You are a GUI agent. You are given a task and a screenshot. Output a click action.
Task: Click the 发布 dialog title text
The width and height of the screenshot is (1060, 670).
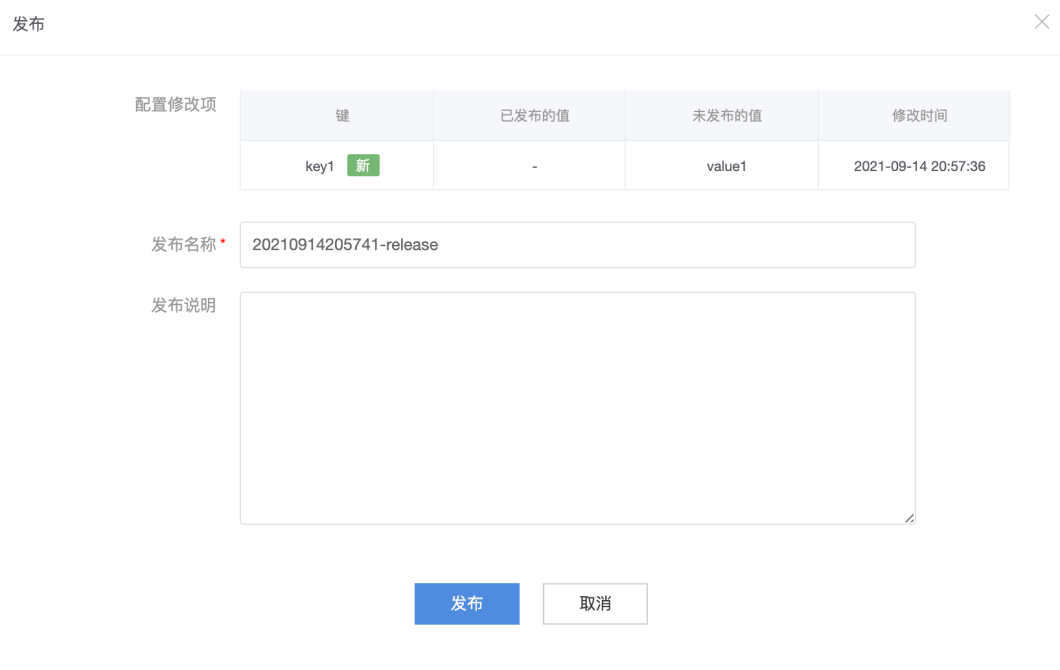[28, 24]
